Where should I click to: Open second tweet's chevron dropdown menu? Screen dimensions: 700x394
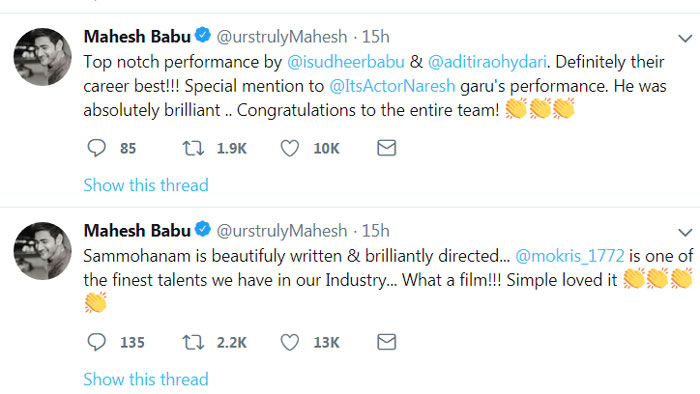(x=685, y=232)
